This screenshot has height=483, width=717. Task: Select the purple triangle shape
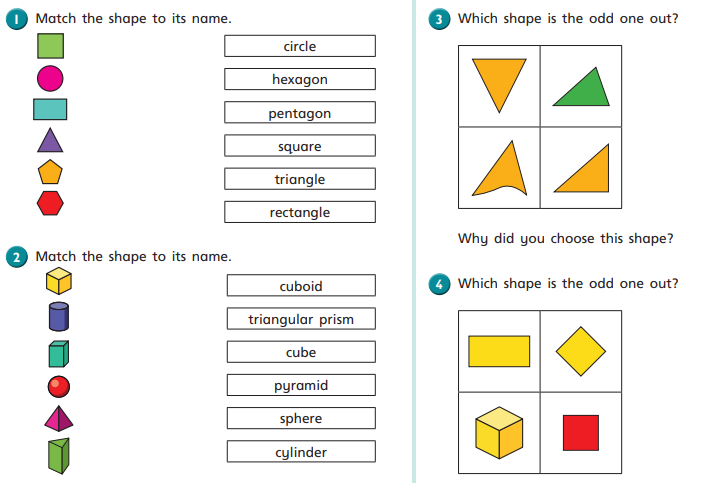[50, 141]
